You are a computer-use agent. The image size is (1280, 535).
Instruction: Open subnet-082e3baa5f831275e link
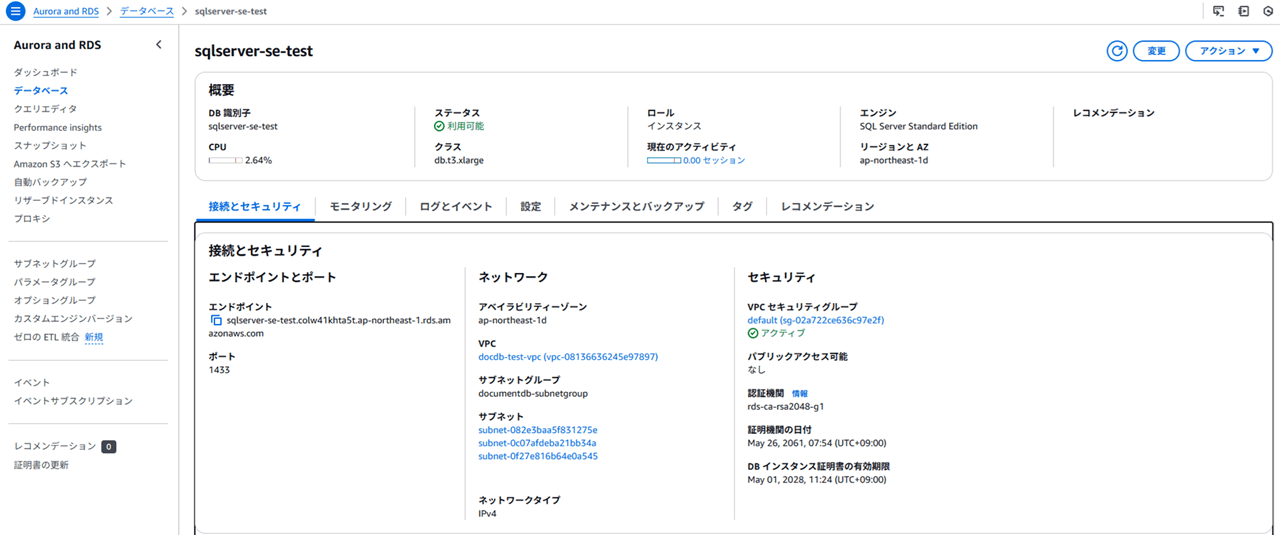tap(538, 430)
